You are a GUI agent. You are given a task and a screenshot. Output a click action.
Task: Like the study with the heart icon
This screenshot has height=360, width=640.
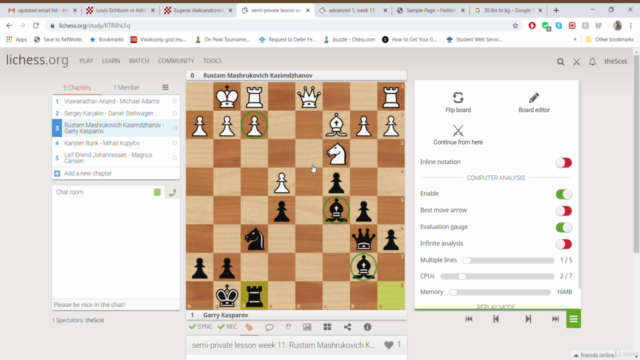pyautogui.click(x=389, y=345)
